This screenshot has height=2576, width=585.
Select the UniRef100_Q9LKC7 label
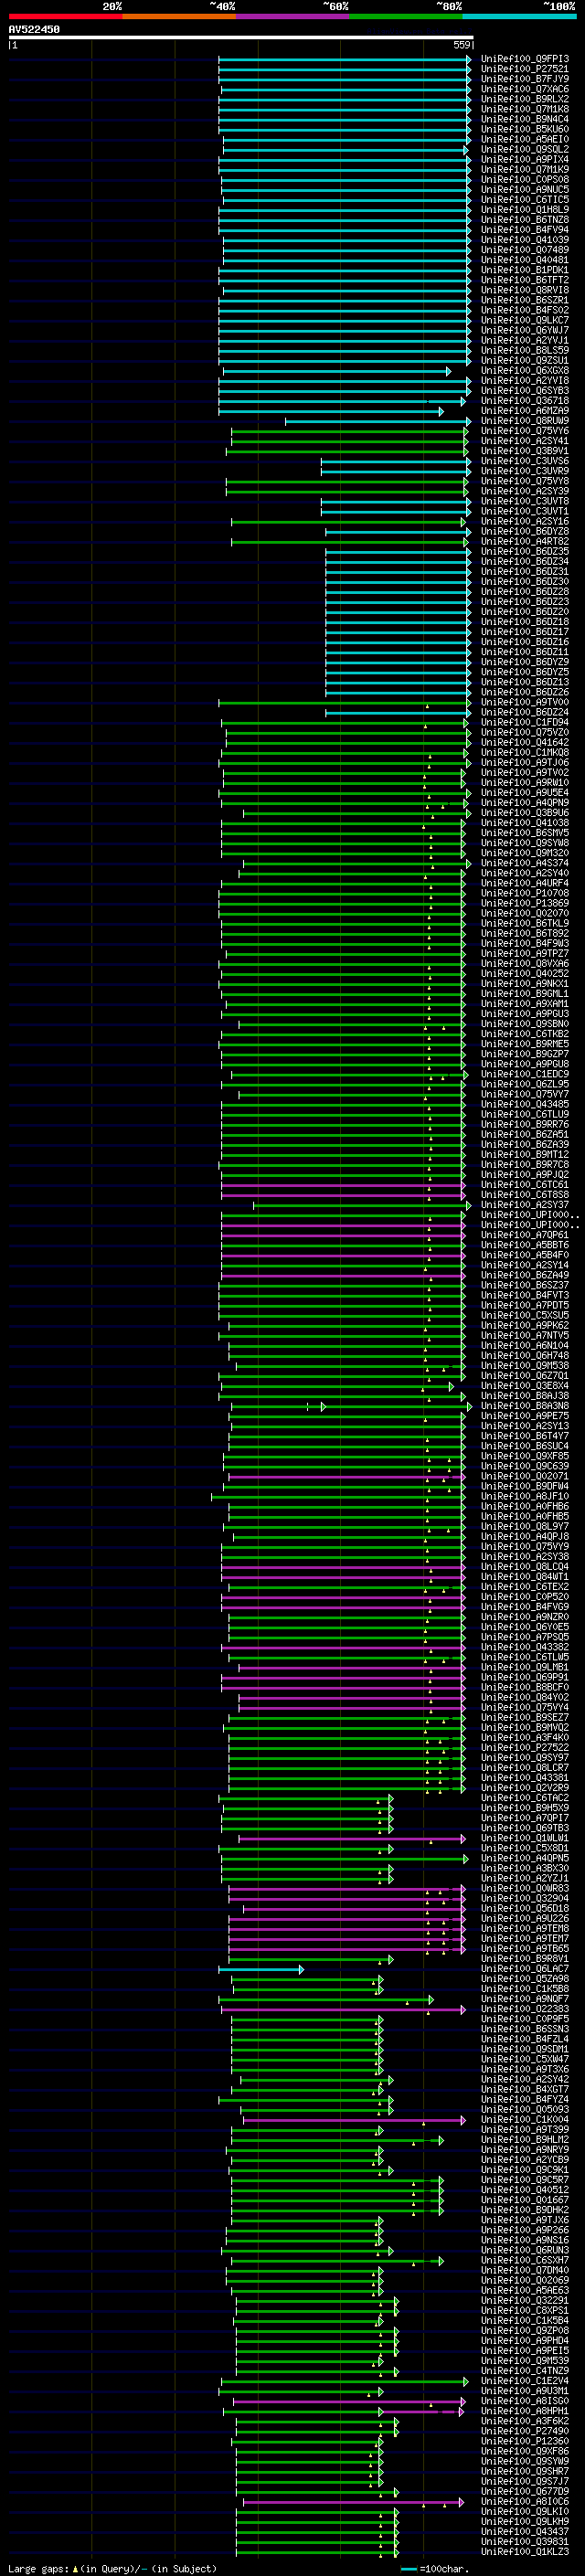(x=525, y=320)
